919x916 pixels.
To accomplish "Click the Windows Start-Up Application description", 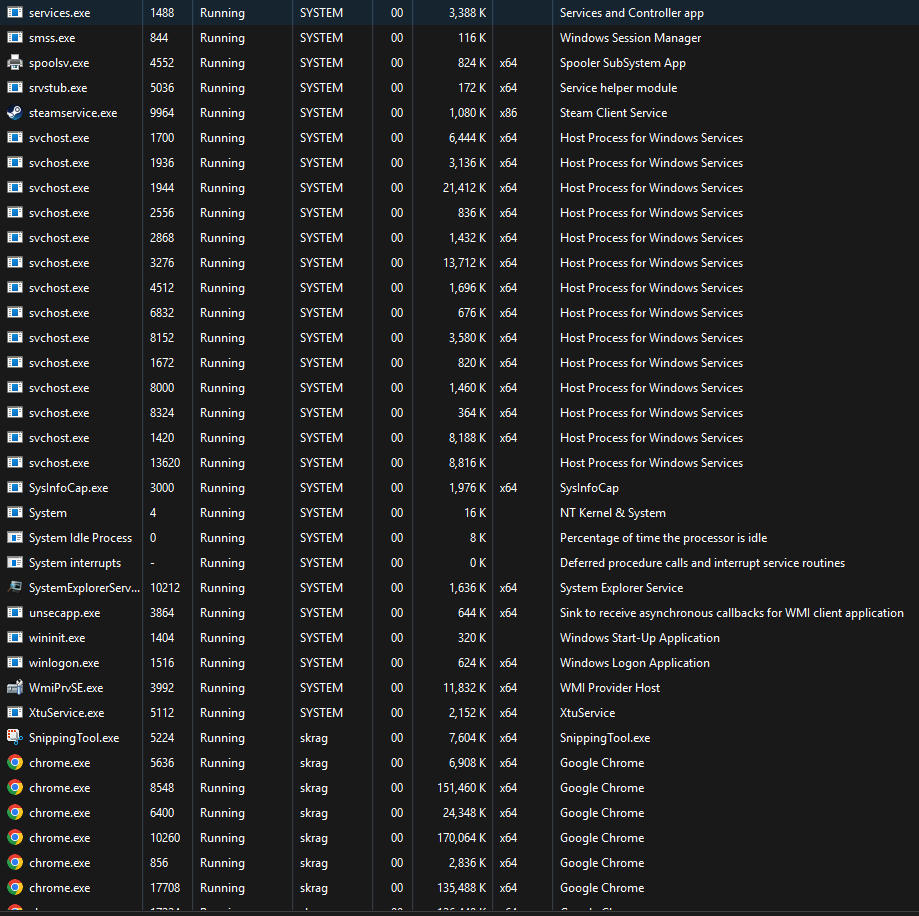I will click(x=639, y=638).
